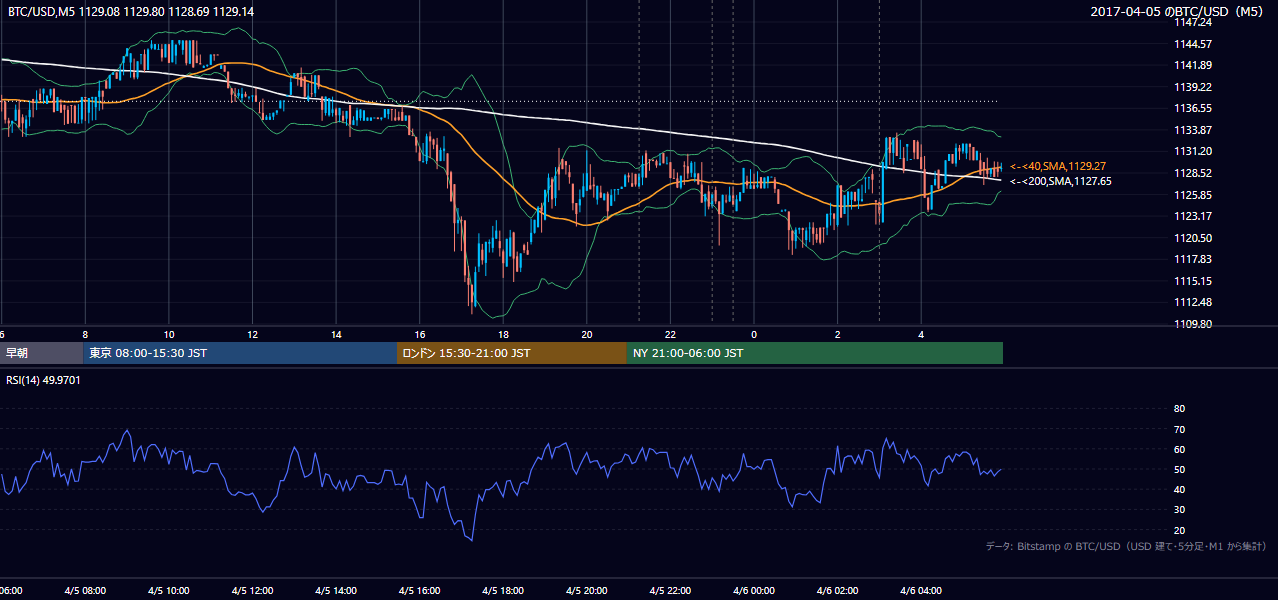Select the 1120.50 price axis label
The width and height of the screenshot is (1278, 600).
point(1194,238)
